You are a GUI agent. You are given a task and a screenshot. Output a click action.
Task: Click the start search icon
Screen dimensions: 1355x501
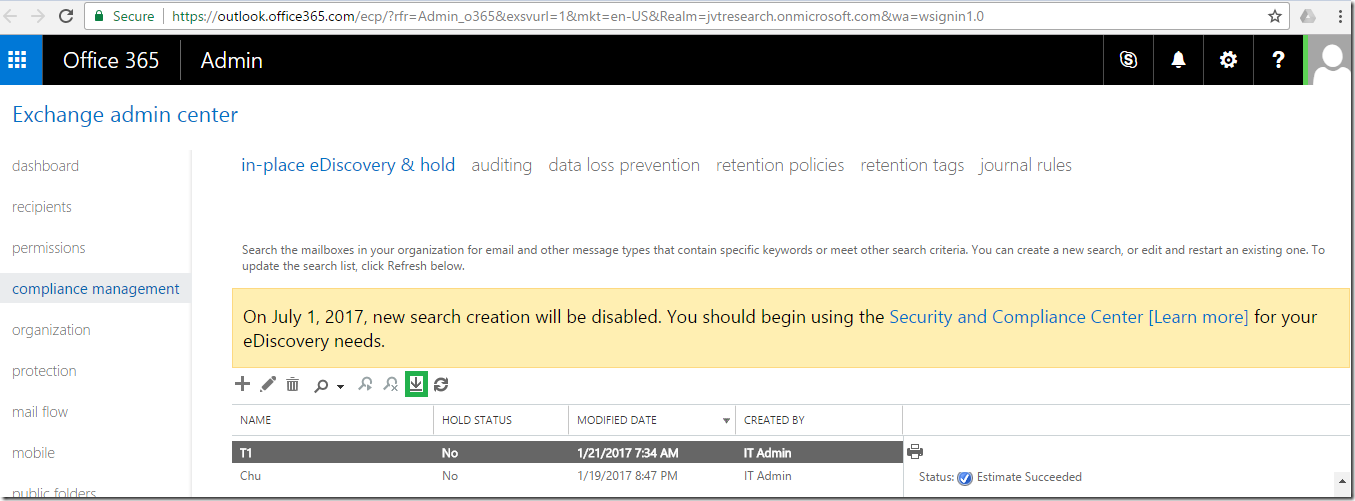click(x=366, y=384)
